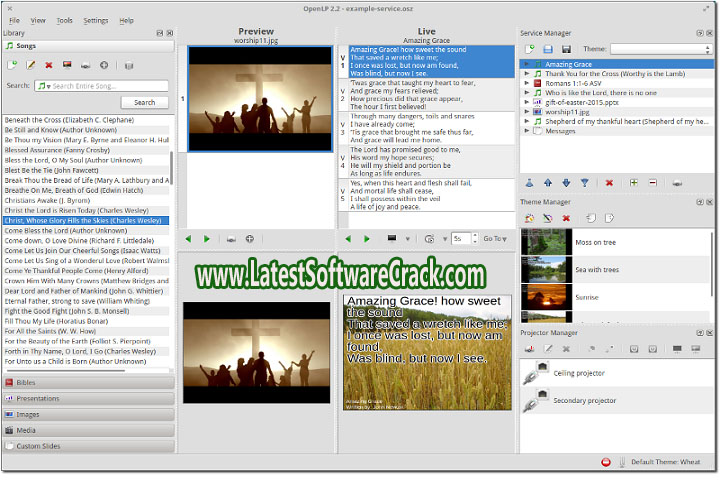720x480 pixels.
Task: Open song maintenance from Library toolbar
Action: [129, 66]
